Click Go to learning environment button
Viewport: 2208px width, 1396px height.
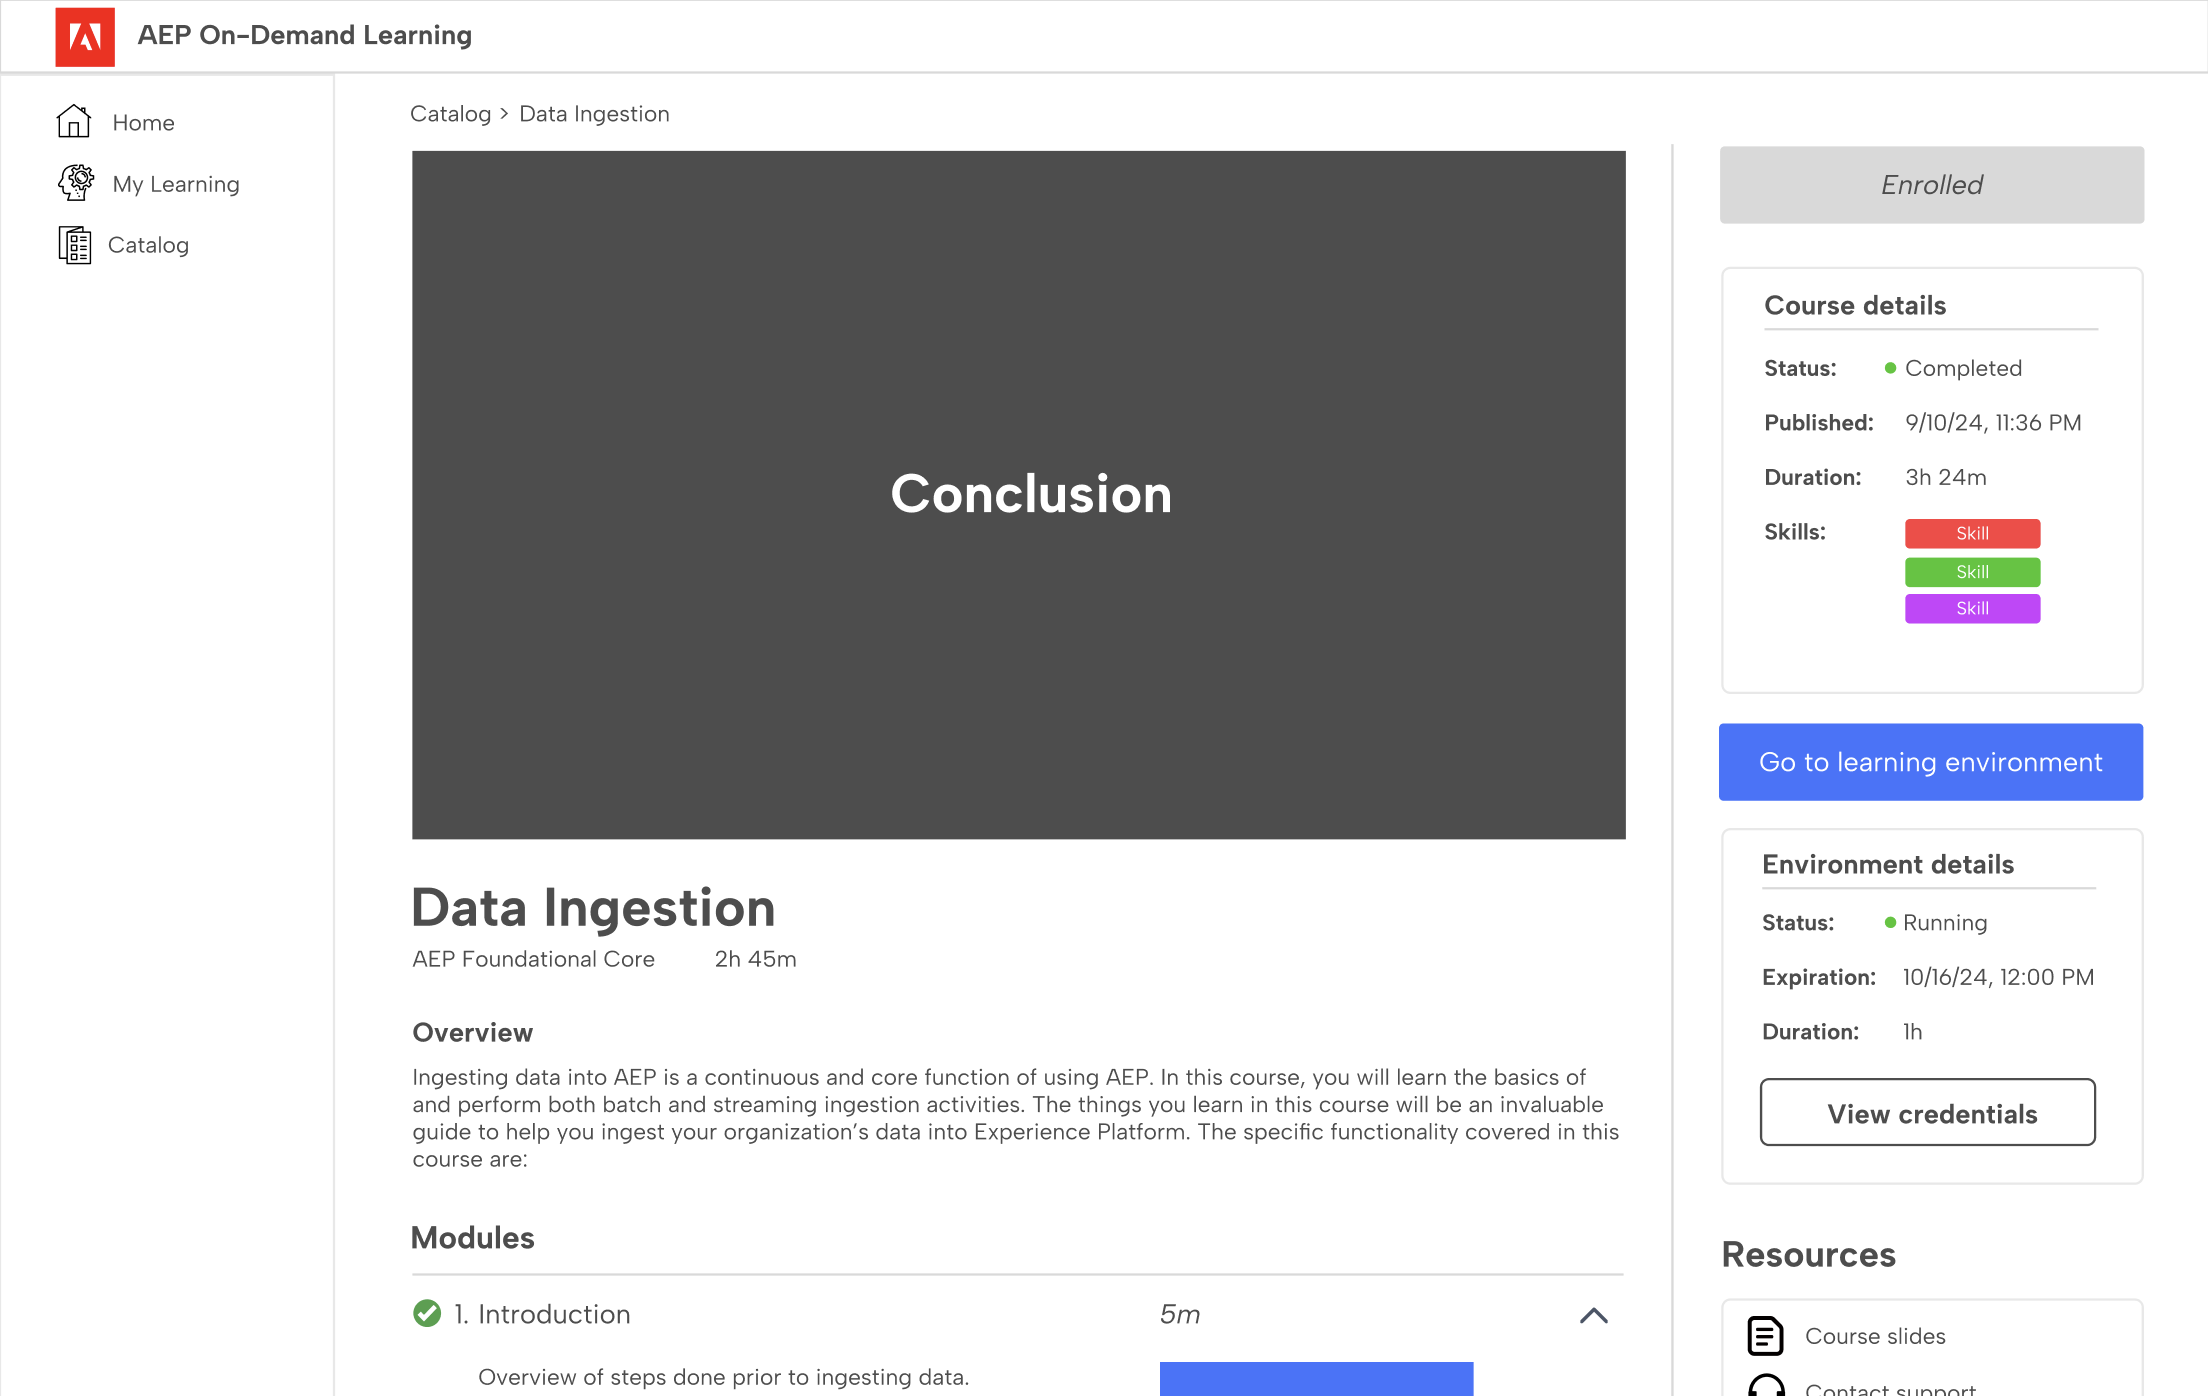pos(1930,762)
